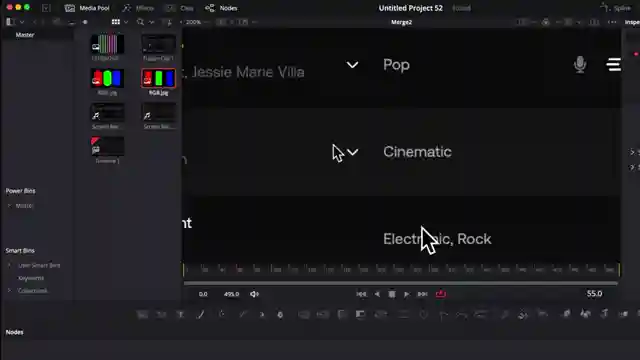Add a Blur node from toolbar
The height and width of the screenshot is (360, 640).
[280, 314]
